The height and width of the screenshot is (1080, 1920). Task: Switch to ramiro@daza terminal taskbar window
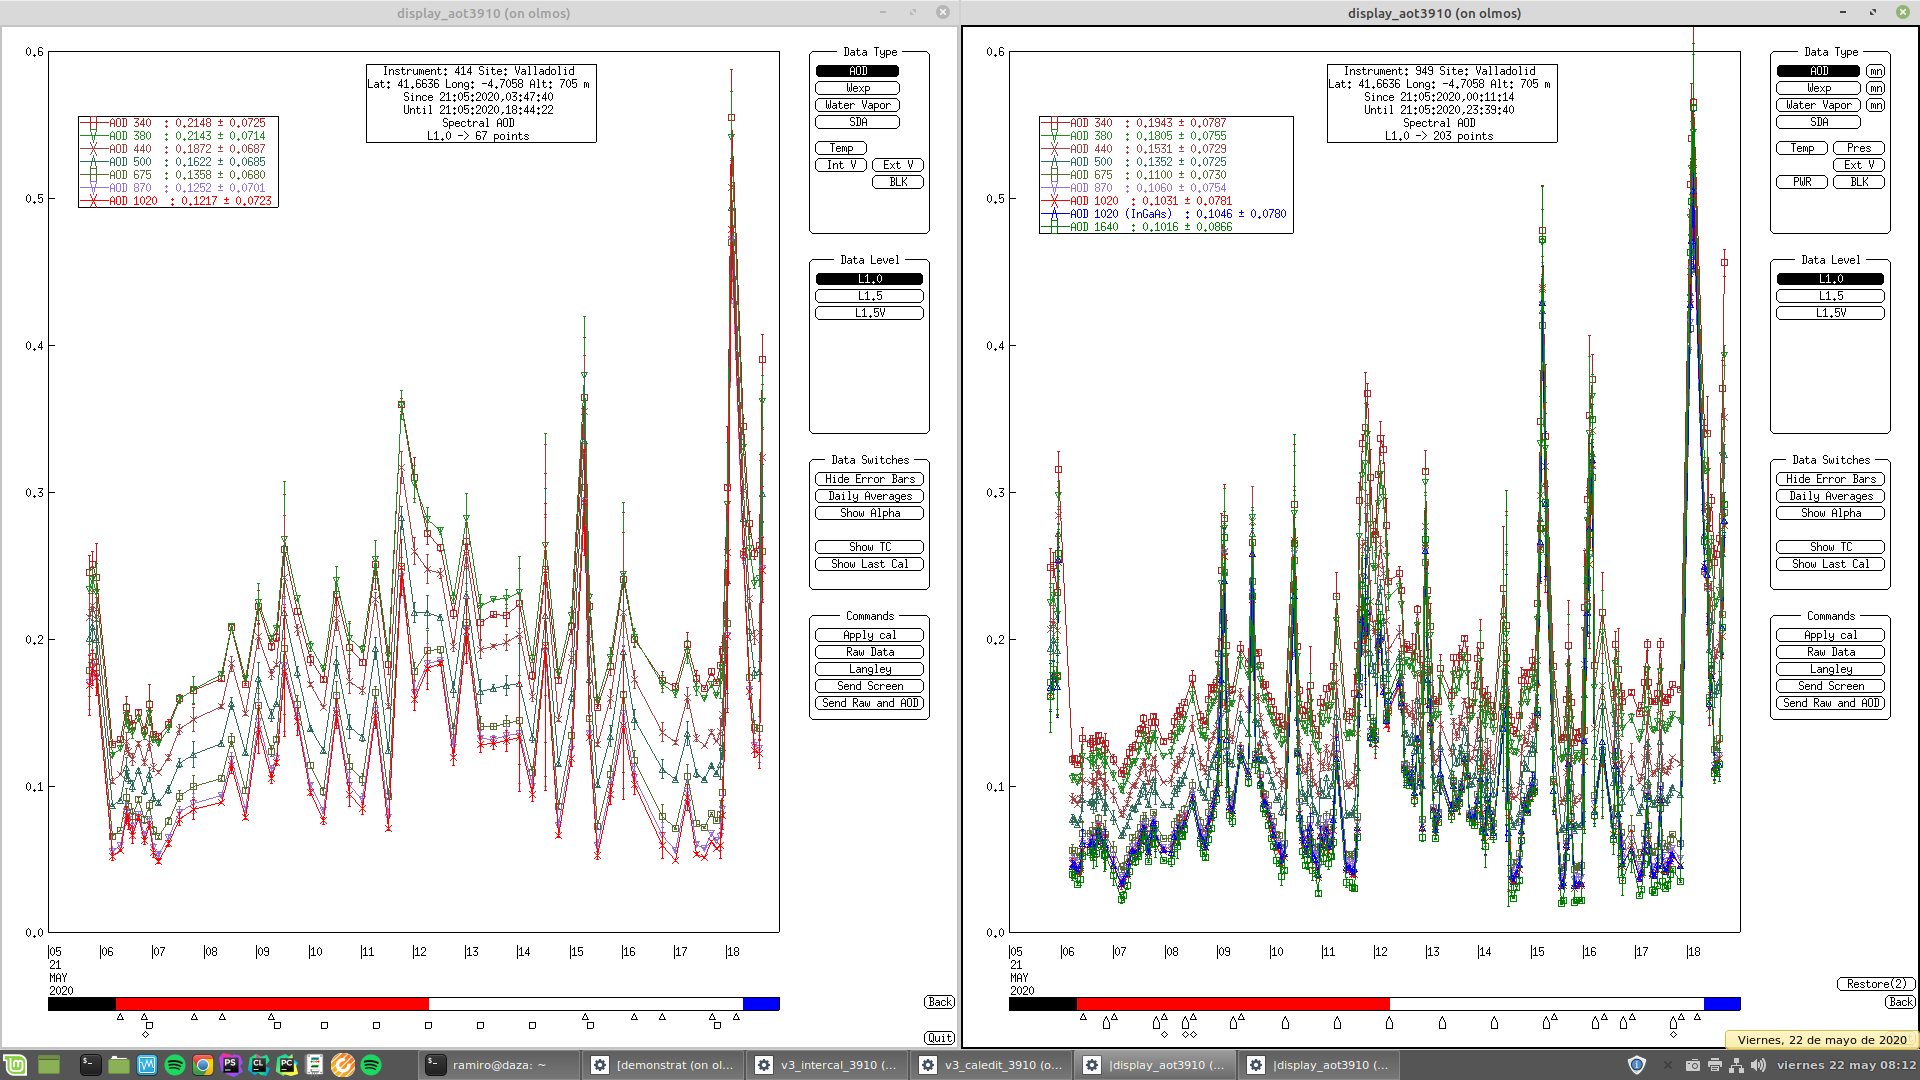click(497, 1065)
